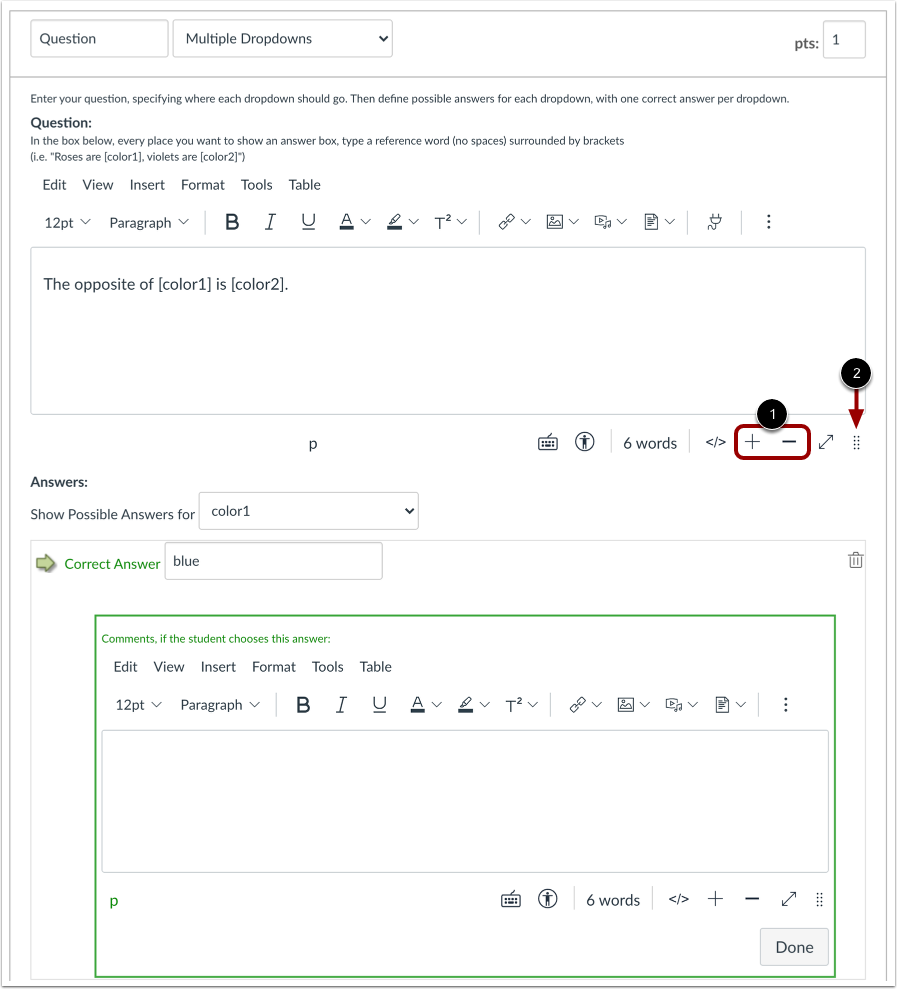
Task: Insert a document via the toolbar icon
Action: (x=653, y=221)
